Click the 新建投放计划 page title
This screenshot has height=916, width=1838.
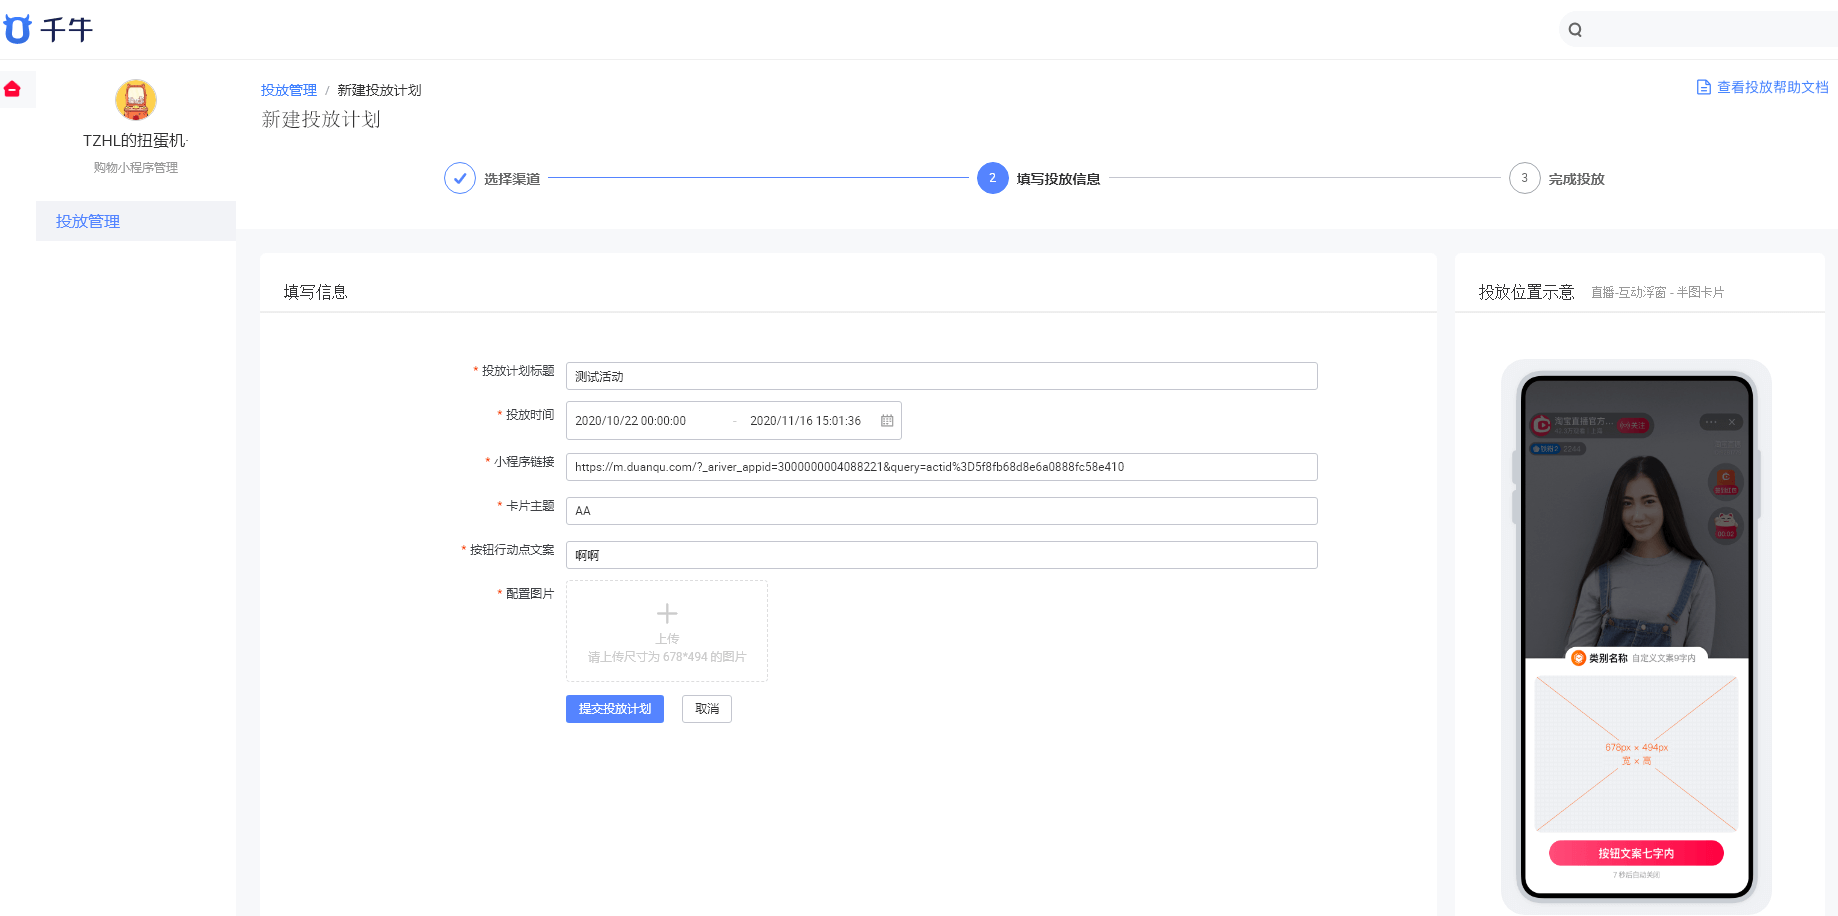(x=321, y=119)
